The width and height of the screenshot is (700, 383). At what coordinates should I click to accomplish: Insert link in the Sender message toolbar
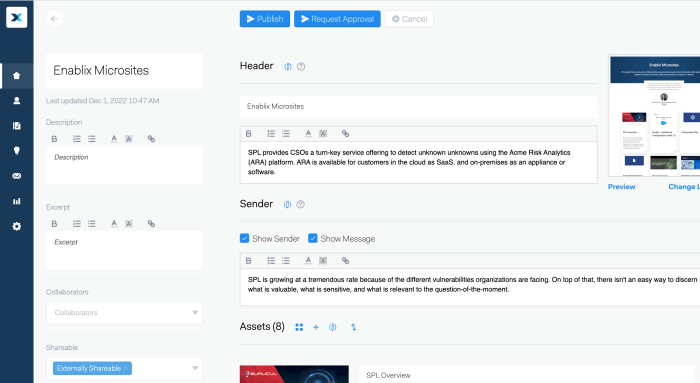point(345,261)
